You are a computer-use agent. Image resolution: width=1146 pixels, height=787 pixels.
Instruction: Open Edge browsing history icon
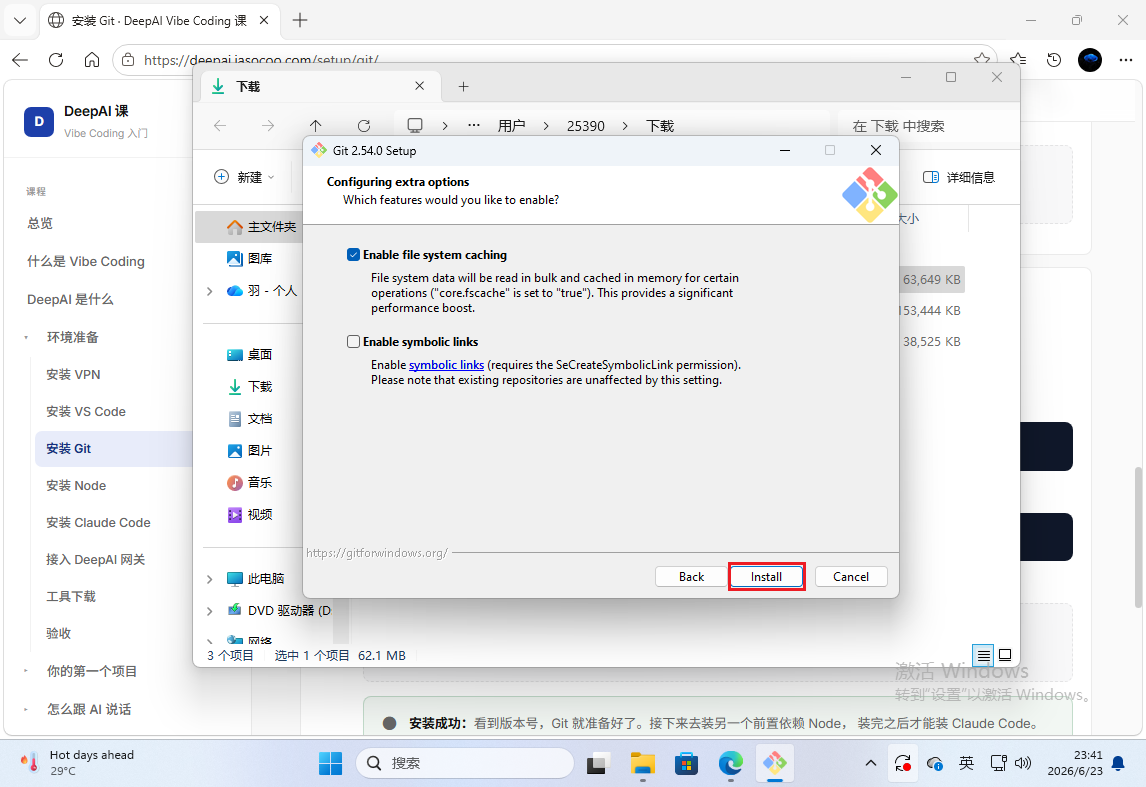[x=1053, y=60]
